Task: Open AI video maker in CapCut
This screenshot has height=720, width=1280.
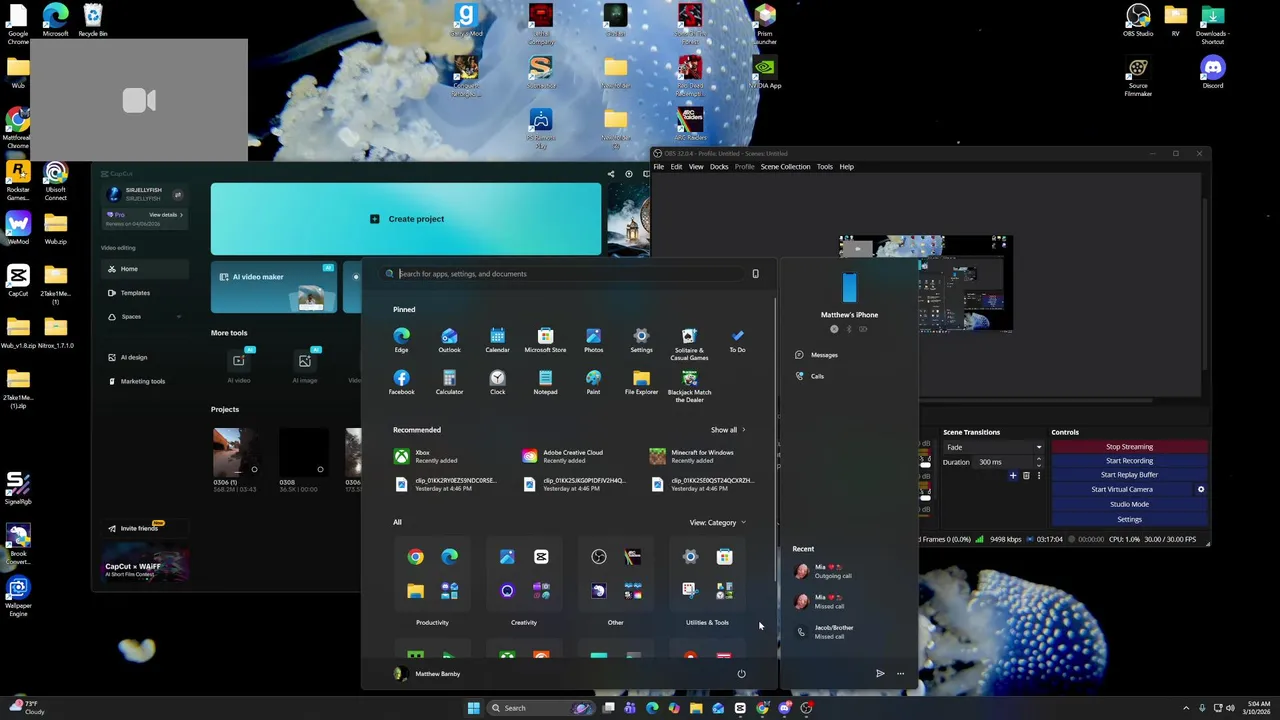Action: tap(273, 287)
